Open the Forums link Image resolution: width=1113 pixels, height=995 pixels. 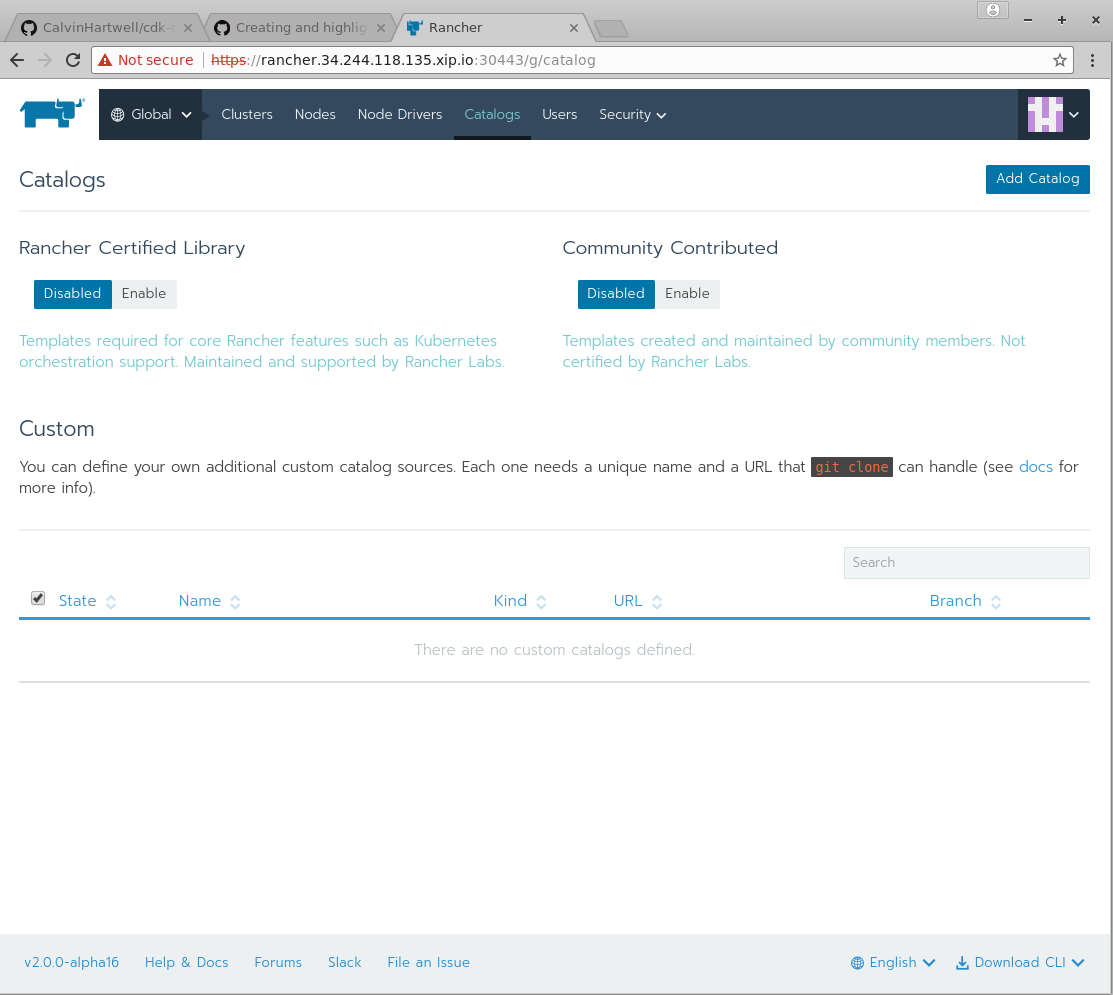tap(278, 962)
